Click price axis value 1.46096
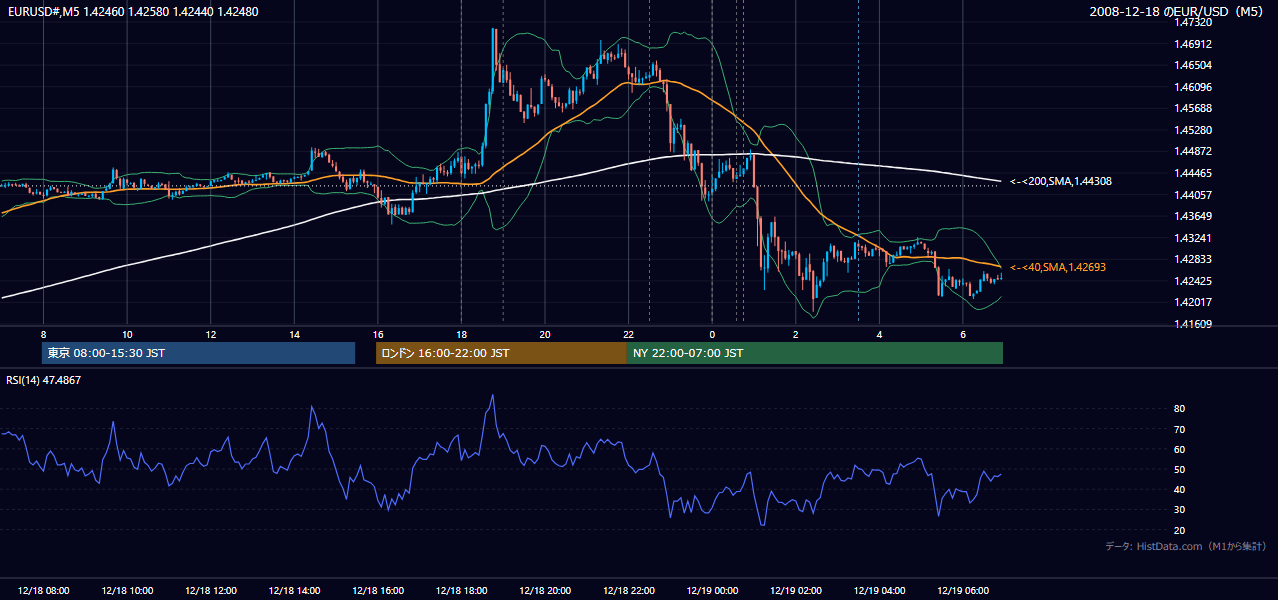 1193,87
